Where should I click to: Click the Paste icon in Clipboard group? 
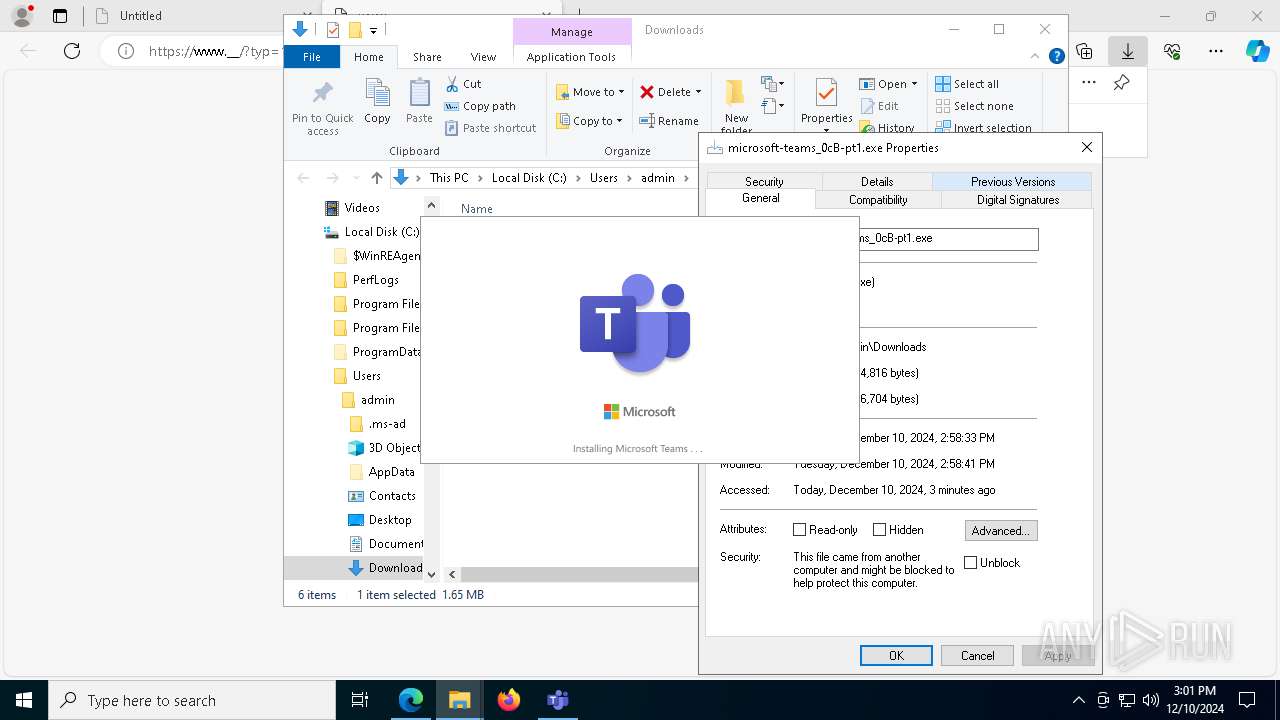click(419, 101)
